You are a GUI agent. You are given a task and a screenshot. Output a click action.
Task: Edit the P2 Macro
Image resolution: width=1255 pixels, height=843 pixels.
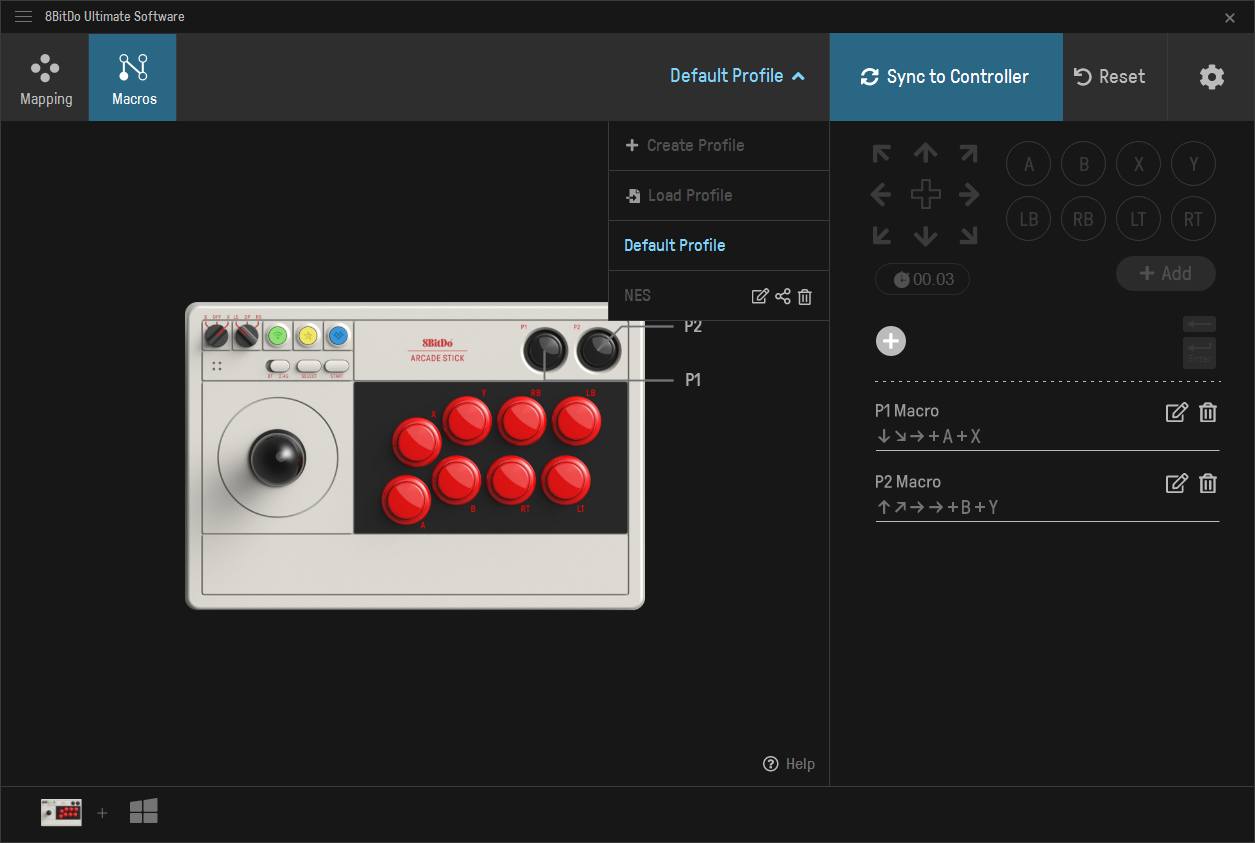point(1177,483)
